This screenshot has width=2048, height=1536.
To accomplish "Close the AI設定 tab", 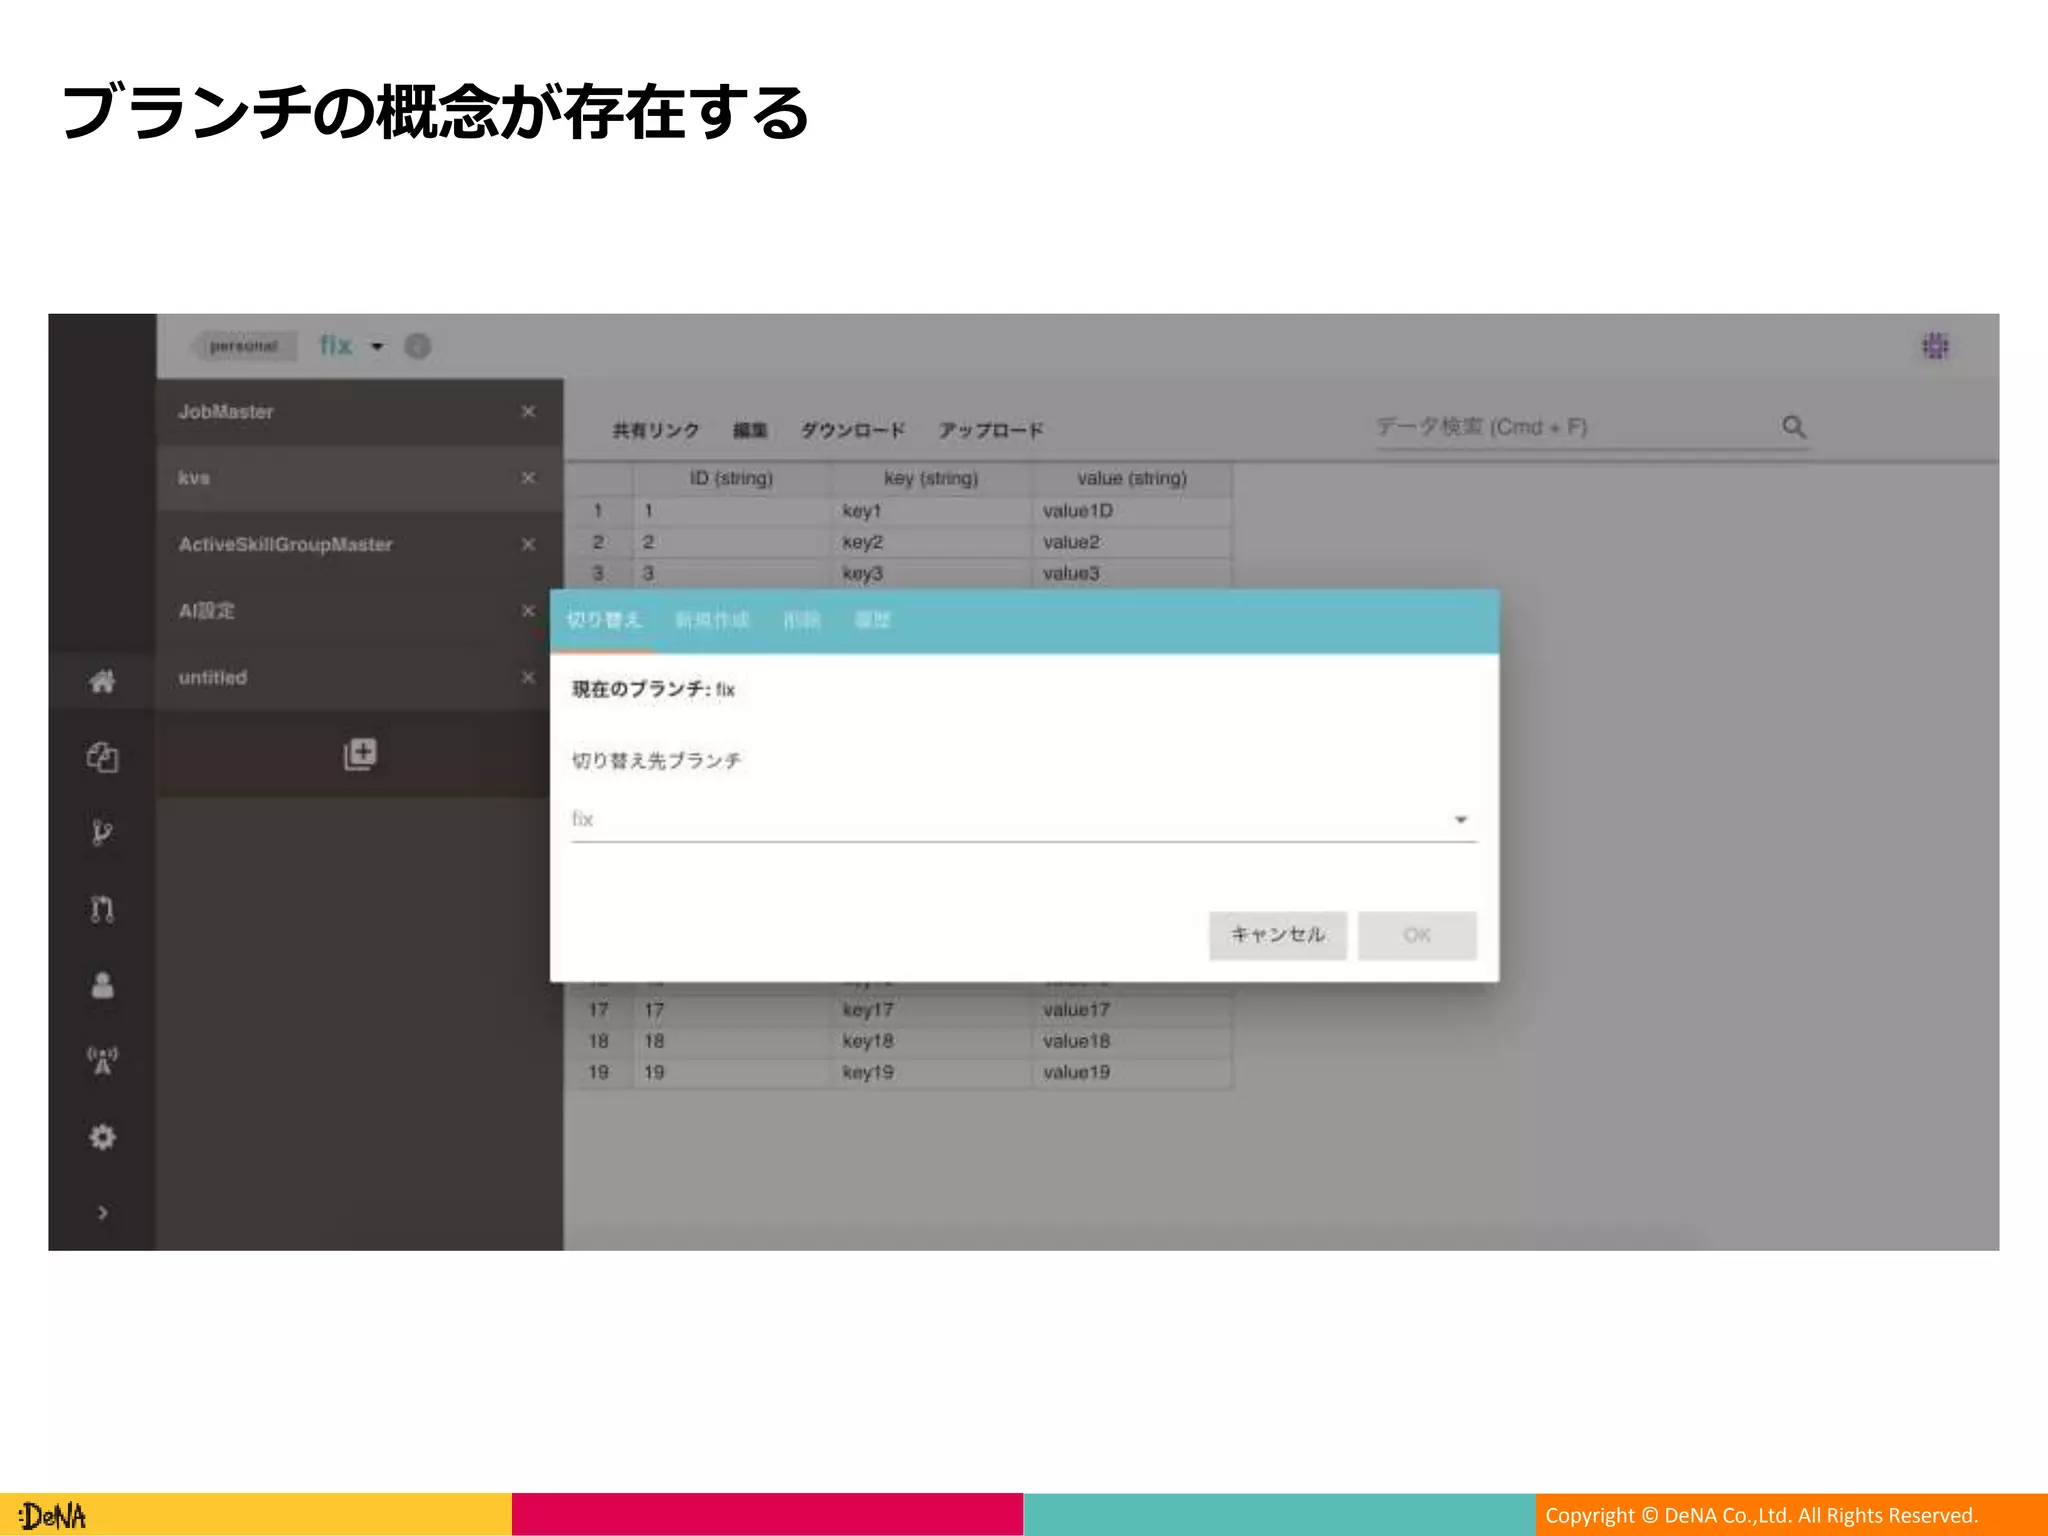I will point(529,610).
